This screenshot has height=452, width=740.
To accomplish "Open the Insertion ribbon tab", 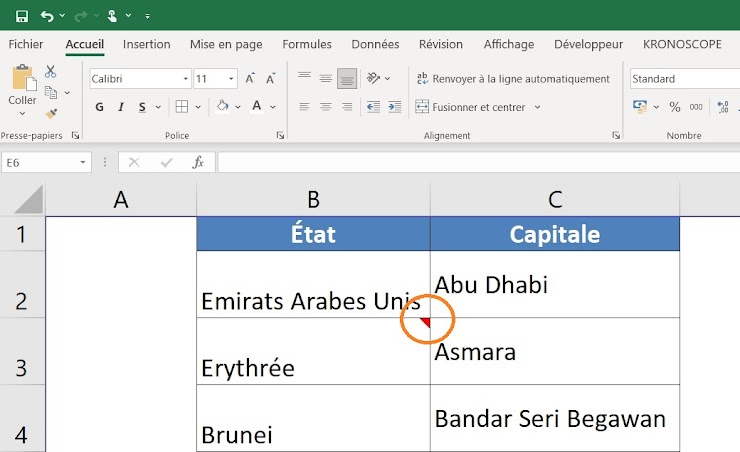I will tap(146, 44).
